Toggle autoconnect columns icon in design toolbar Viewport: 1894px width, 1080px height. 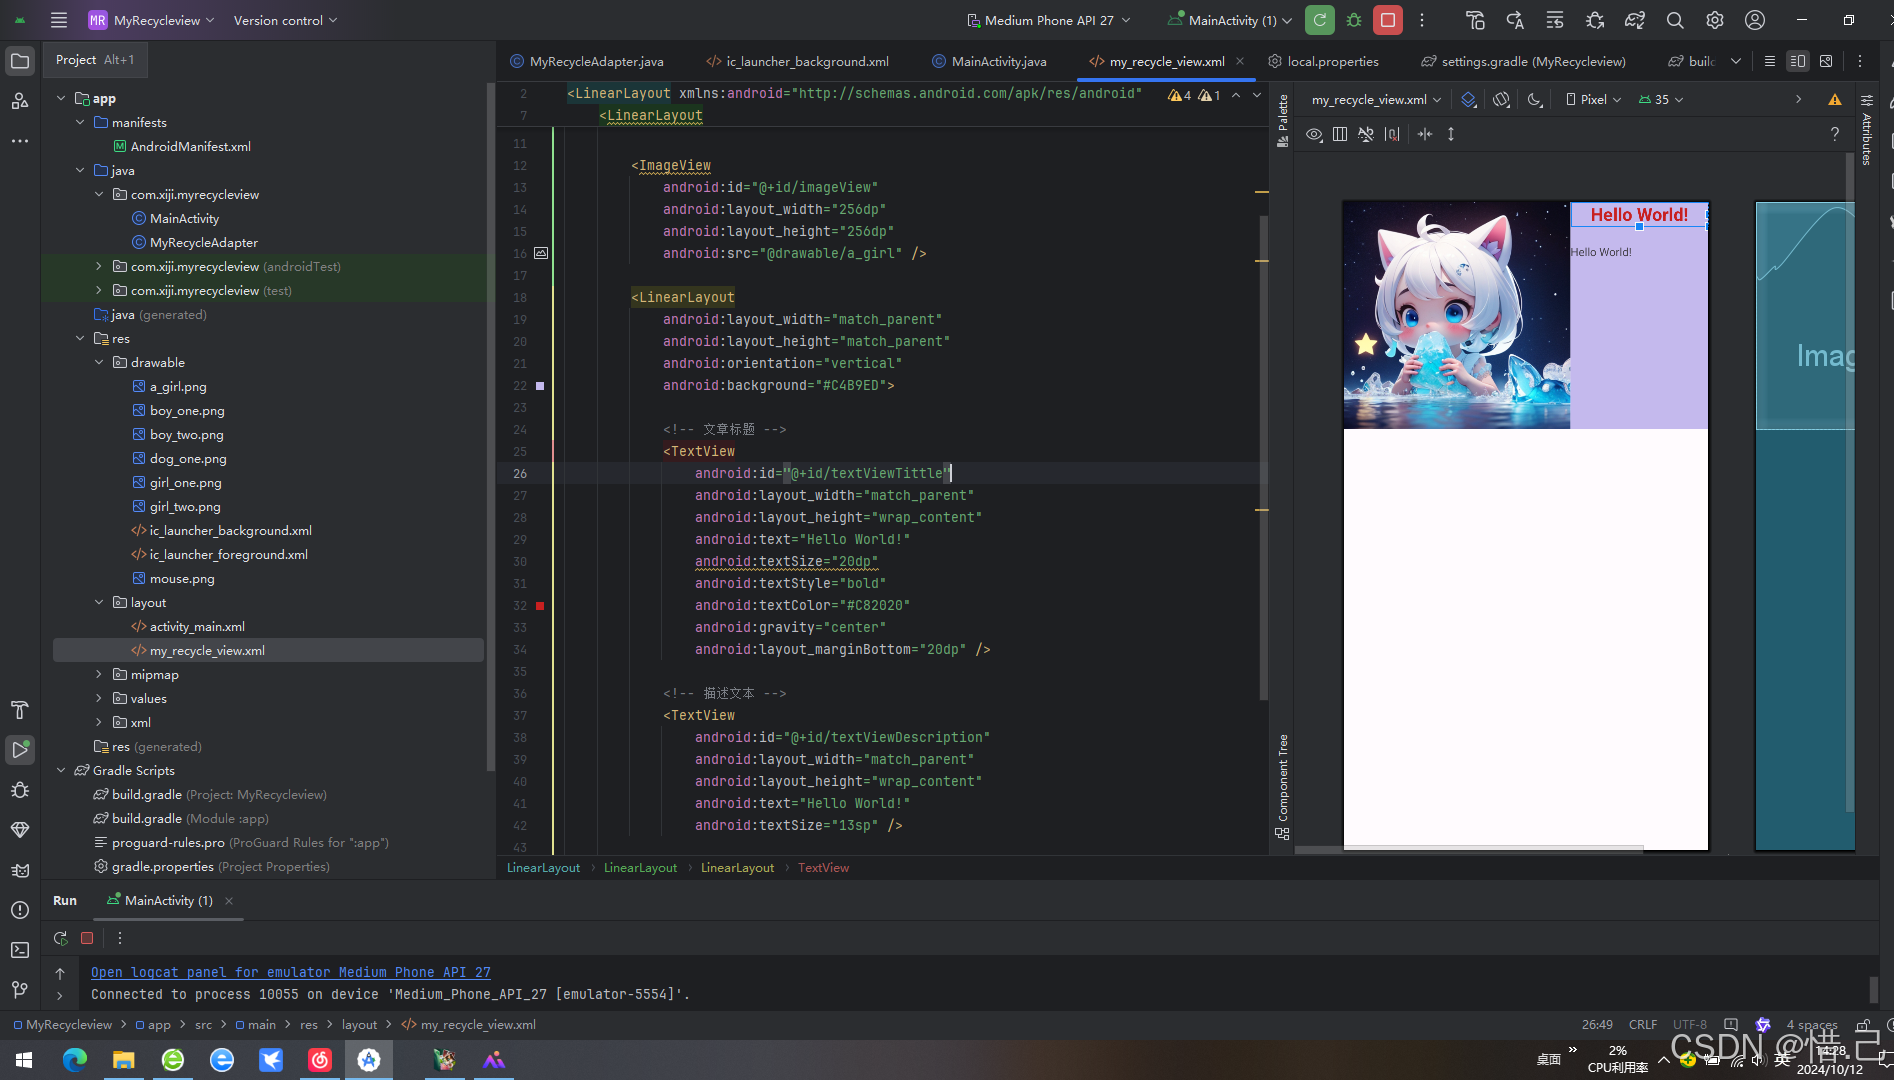(x=1340, y=134)
